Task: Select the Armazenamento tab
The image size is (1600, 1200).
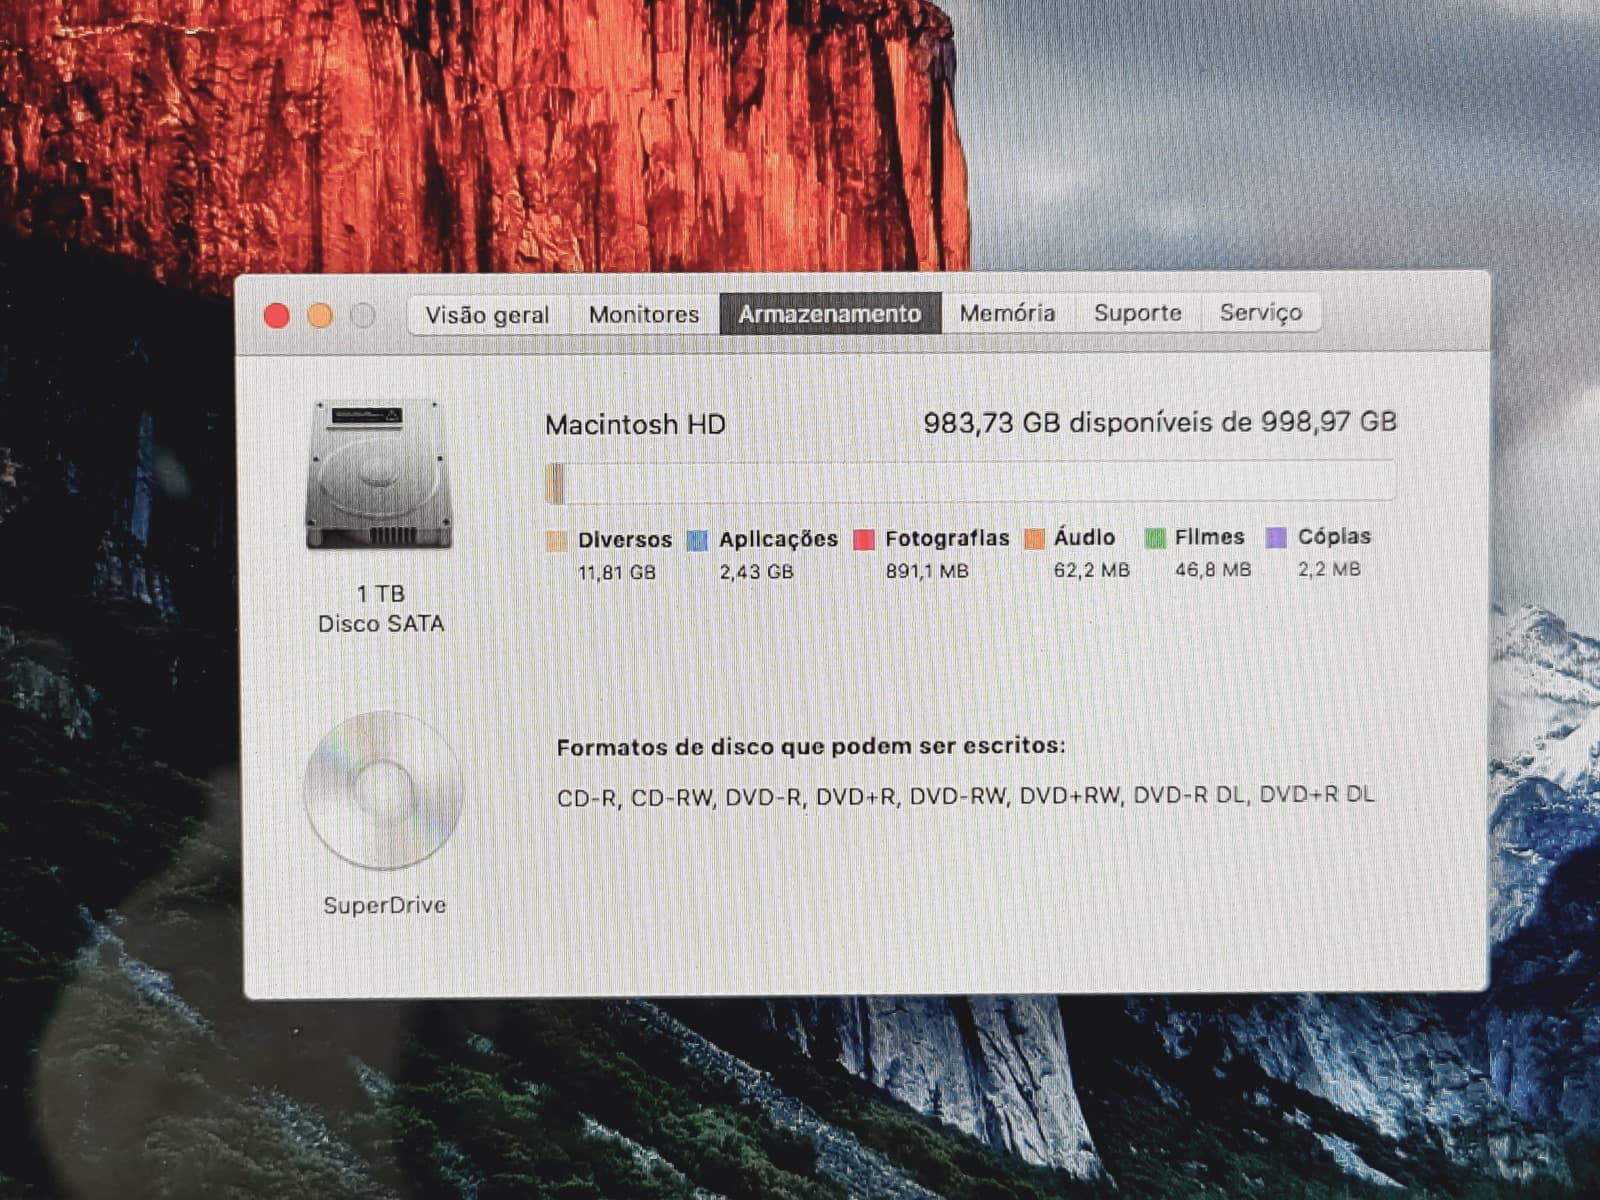Action: pyautogui.click(x=830, y=313)
